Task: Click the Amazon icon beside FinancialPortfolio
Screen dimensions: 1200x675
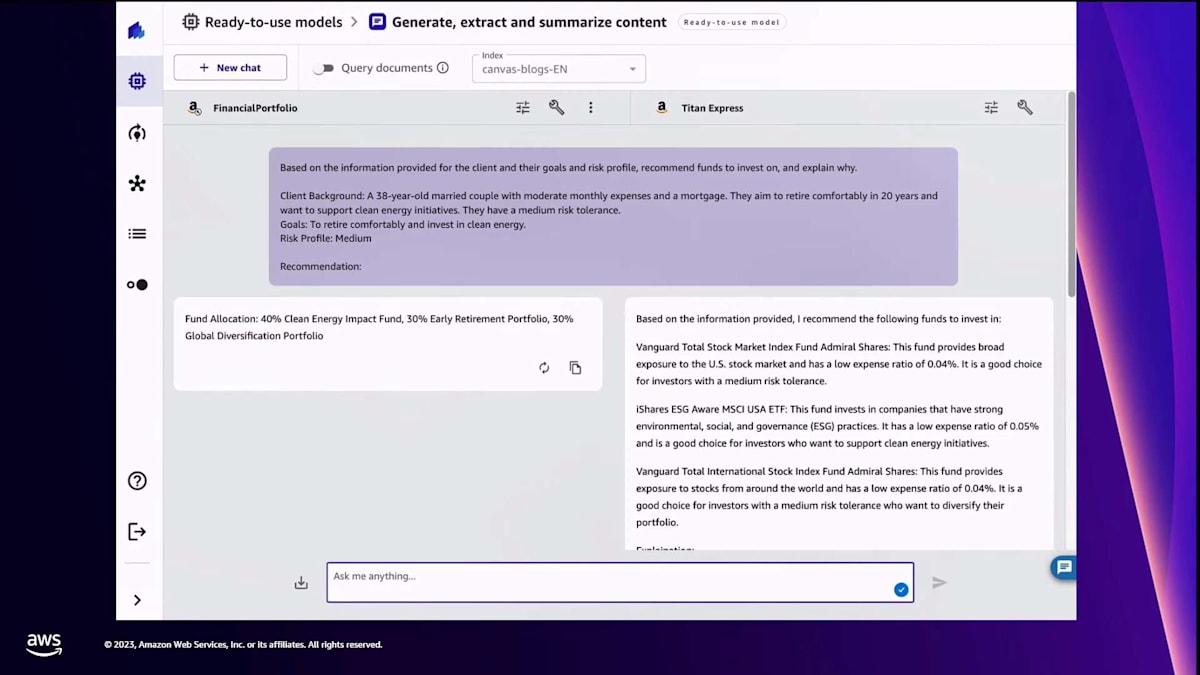Action: click(195, 108)
